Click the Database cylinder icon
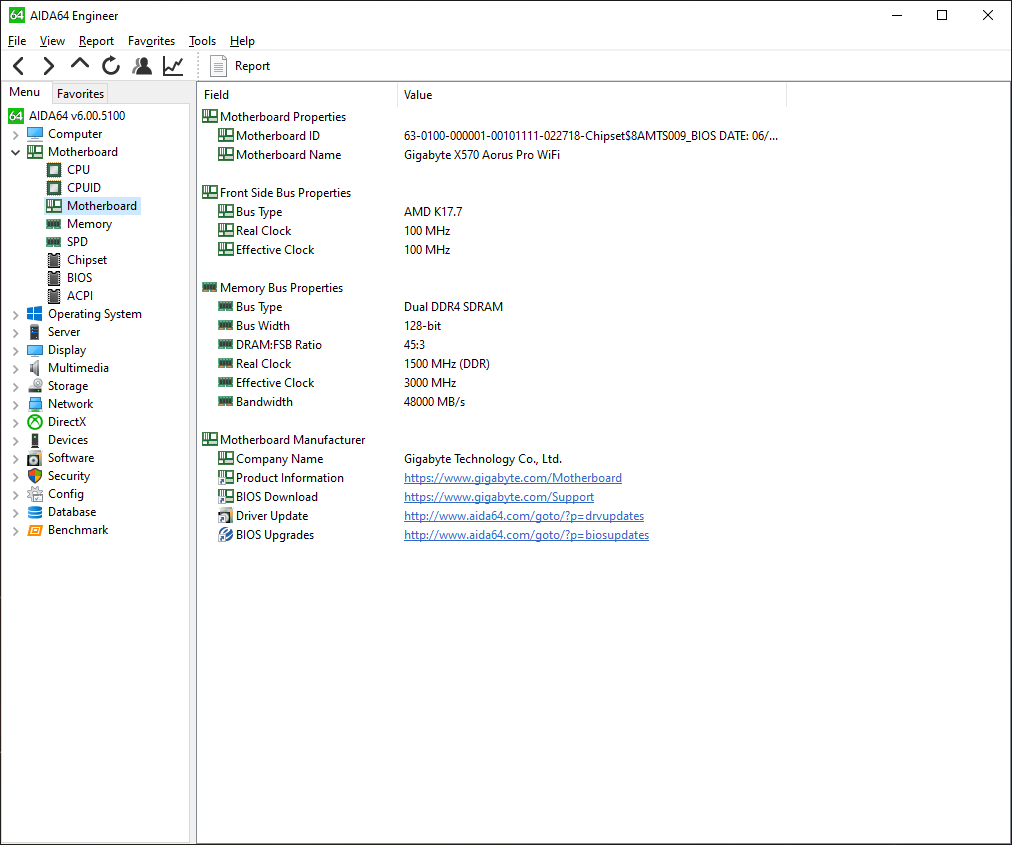Screen dimensions: 1012x845 point(35,512)
